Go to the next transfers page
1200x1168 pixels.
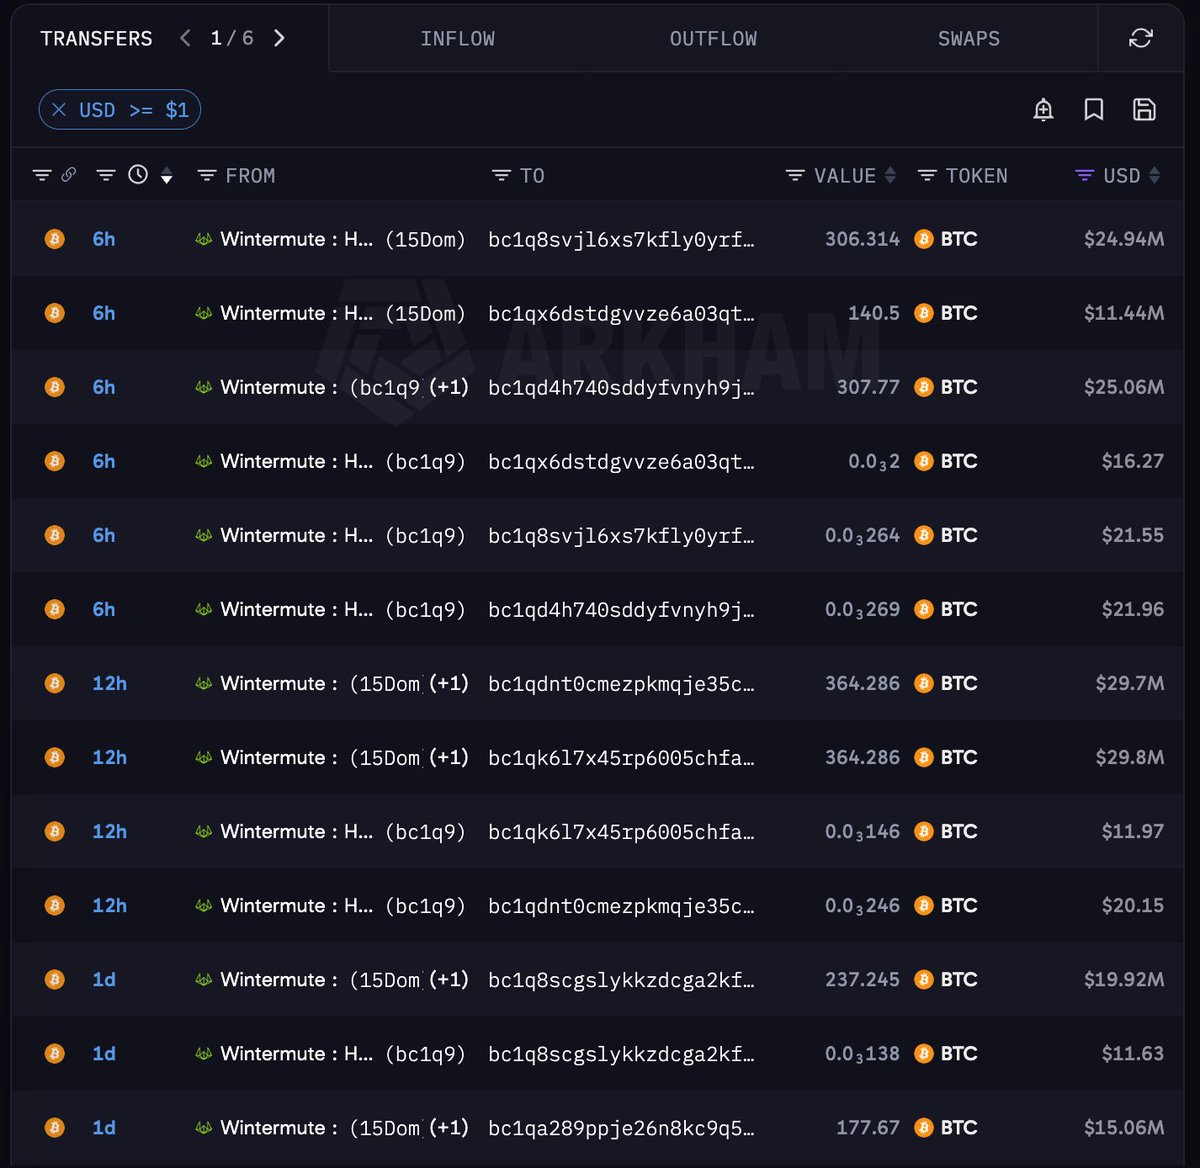click(x=279, y=38)
